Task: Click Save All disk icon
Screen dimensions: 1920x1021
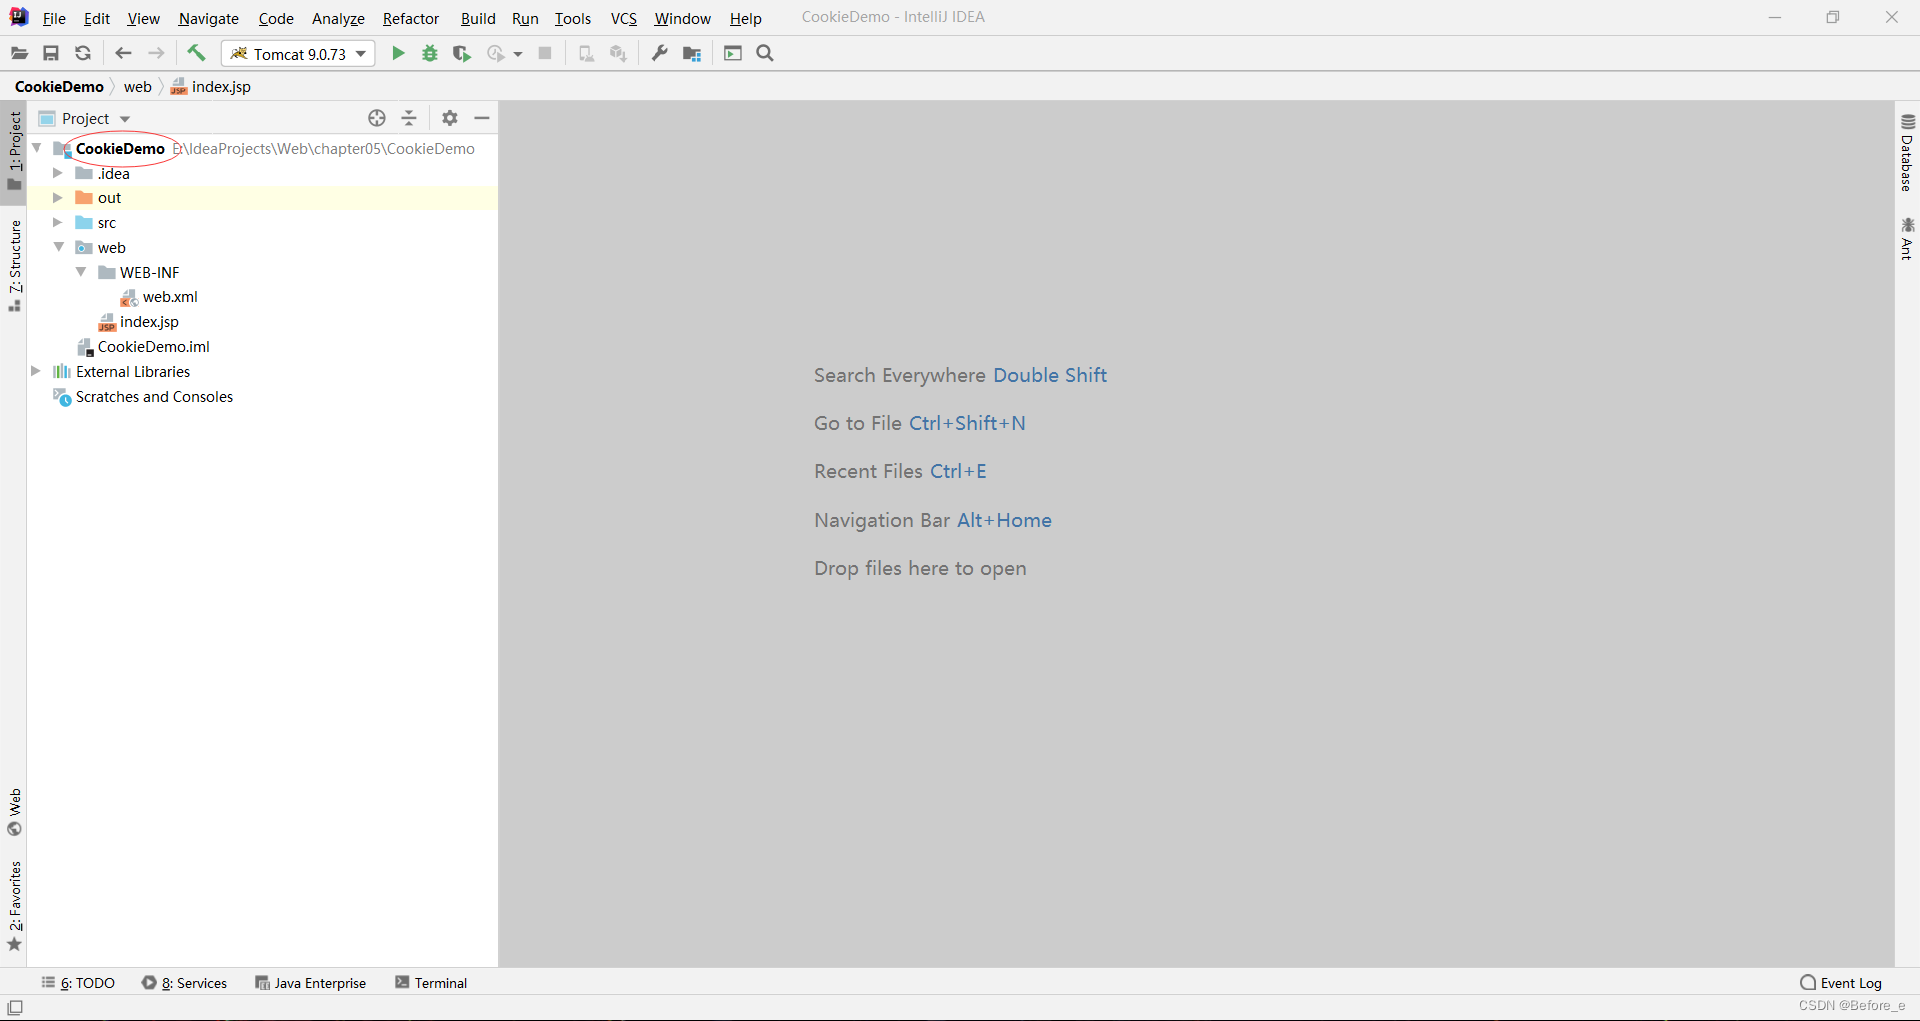Action: click(x=51, y=54)
